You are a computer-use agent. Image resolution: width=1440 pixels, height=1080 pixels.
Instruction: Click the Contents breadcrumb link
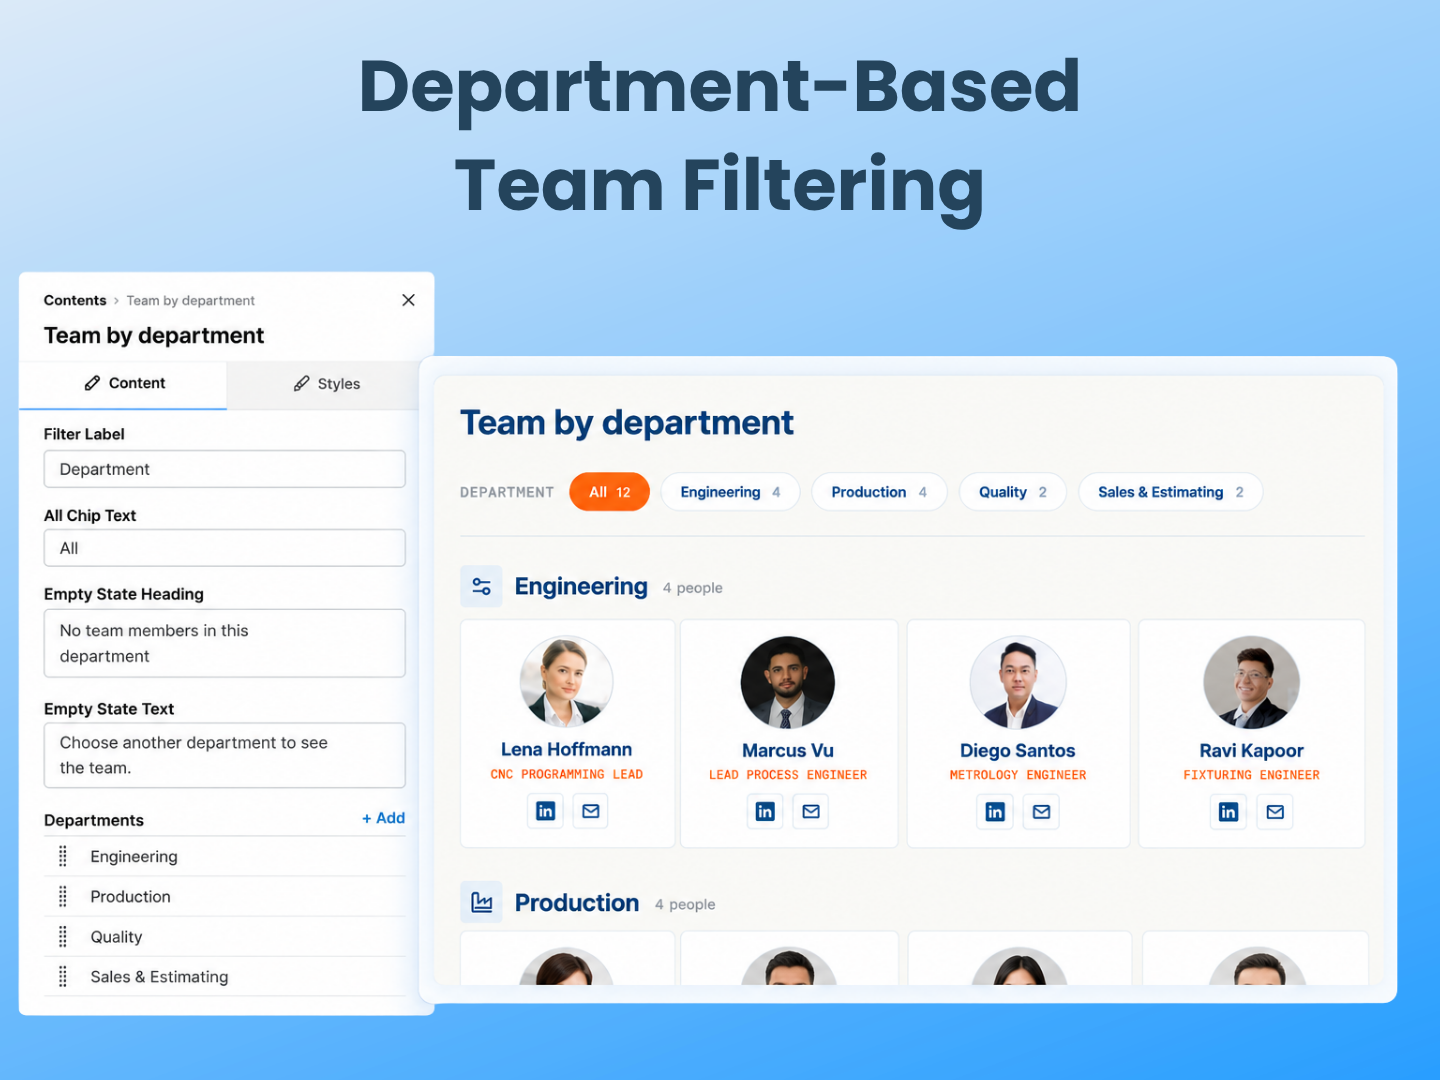pos(75,301)
